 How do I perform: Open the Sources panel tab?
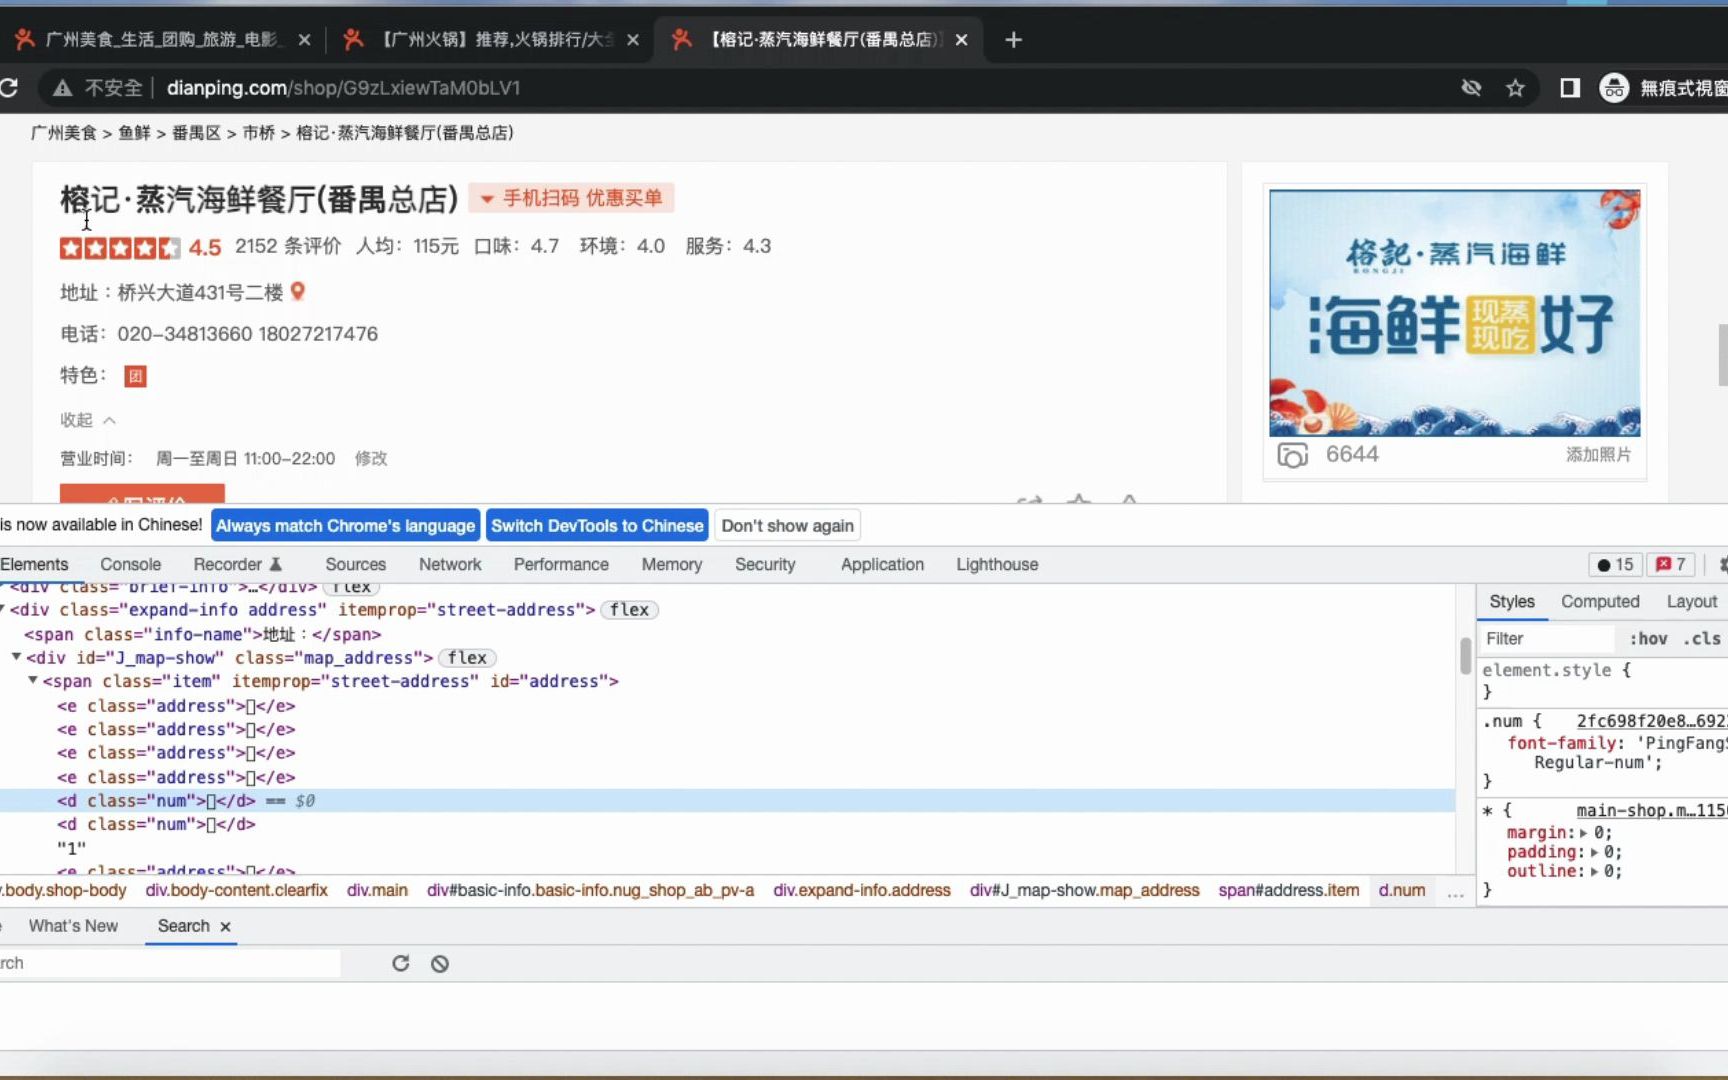355,565
